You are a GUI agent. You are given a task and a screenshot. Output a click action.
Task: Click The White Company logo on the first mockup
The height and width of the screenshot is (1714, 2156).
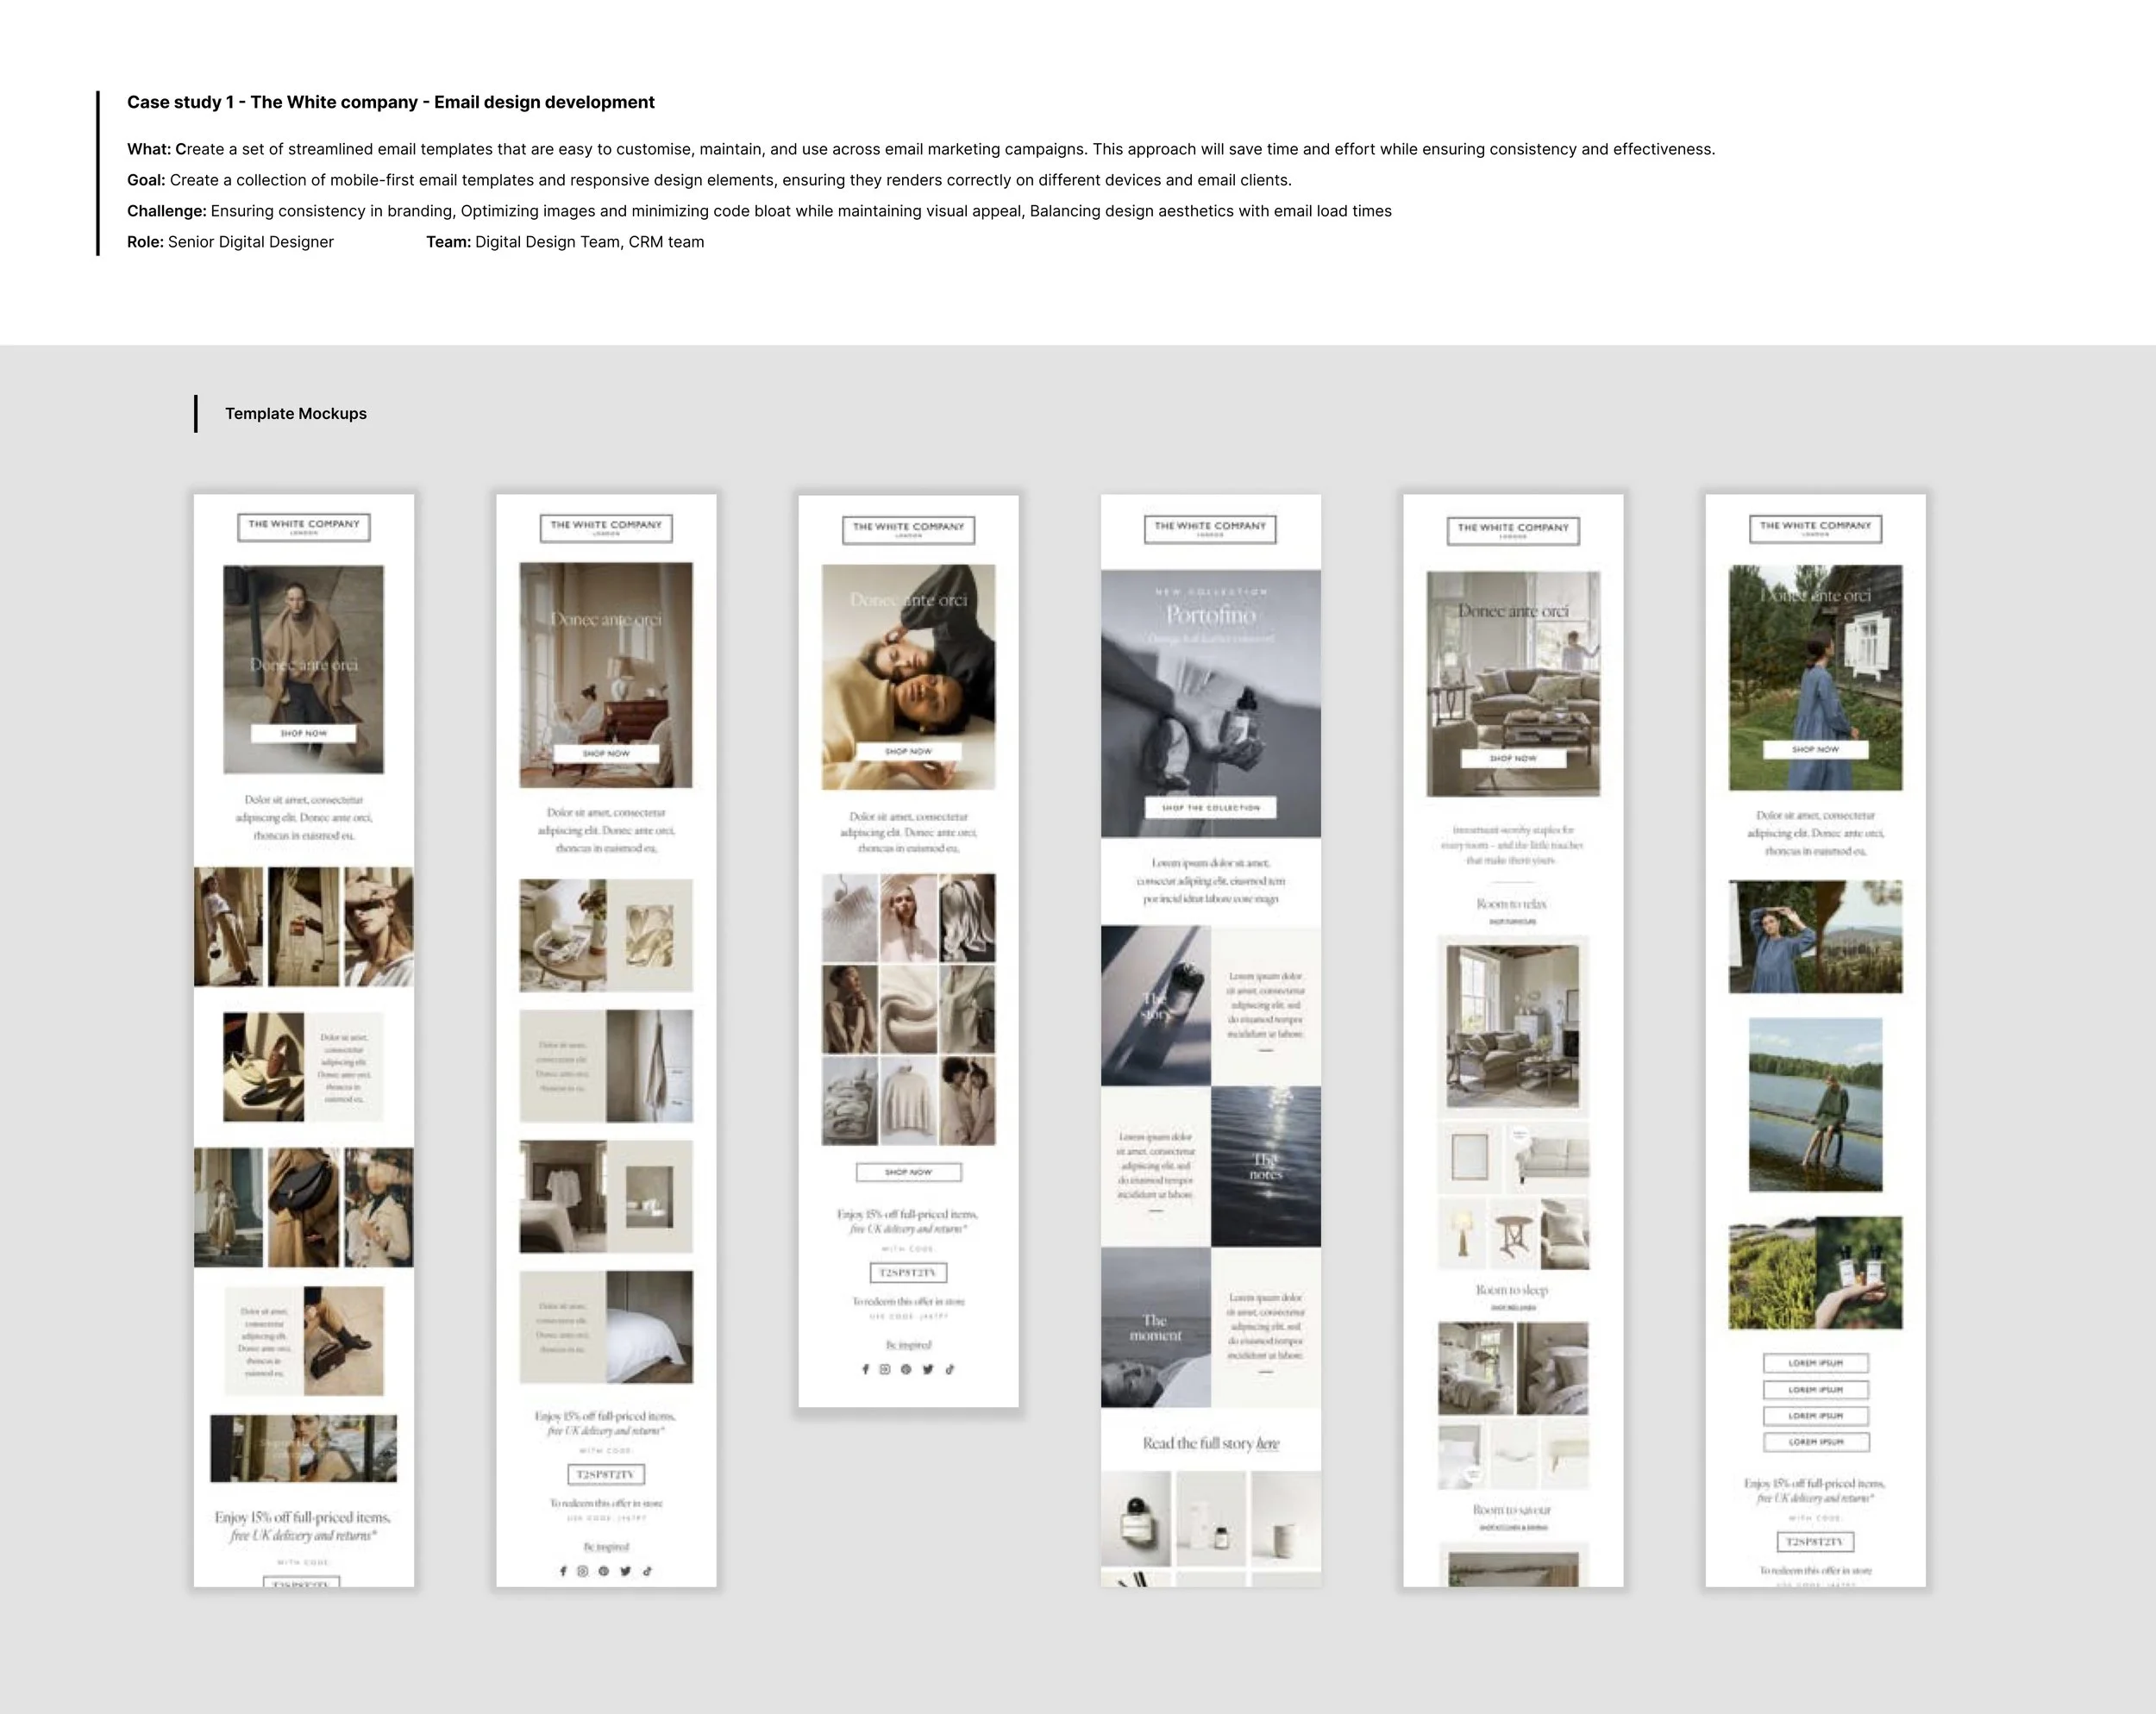[x=304, y=527]
